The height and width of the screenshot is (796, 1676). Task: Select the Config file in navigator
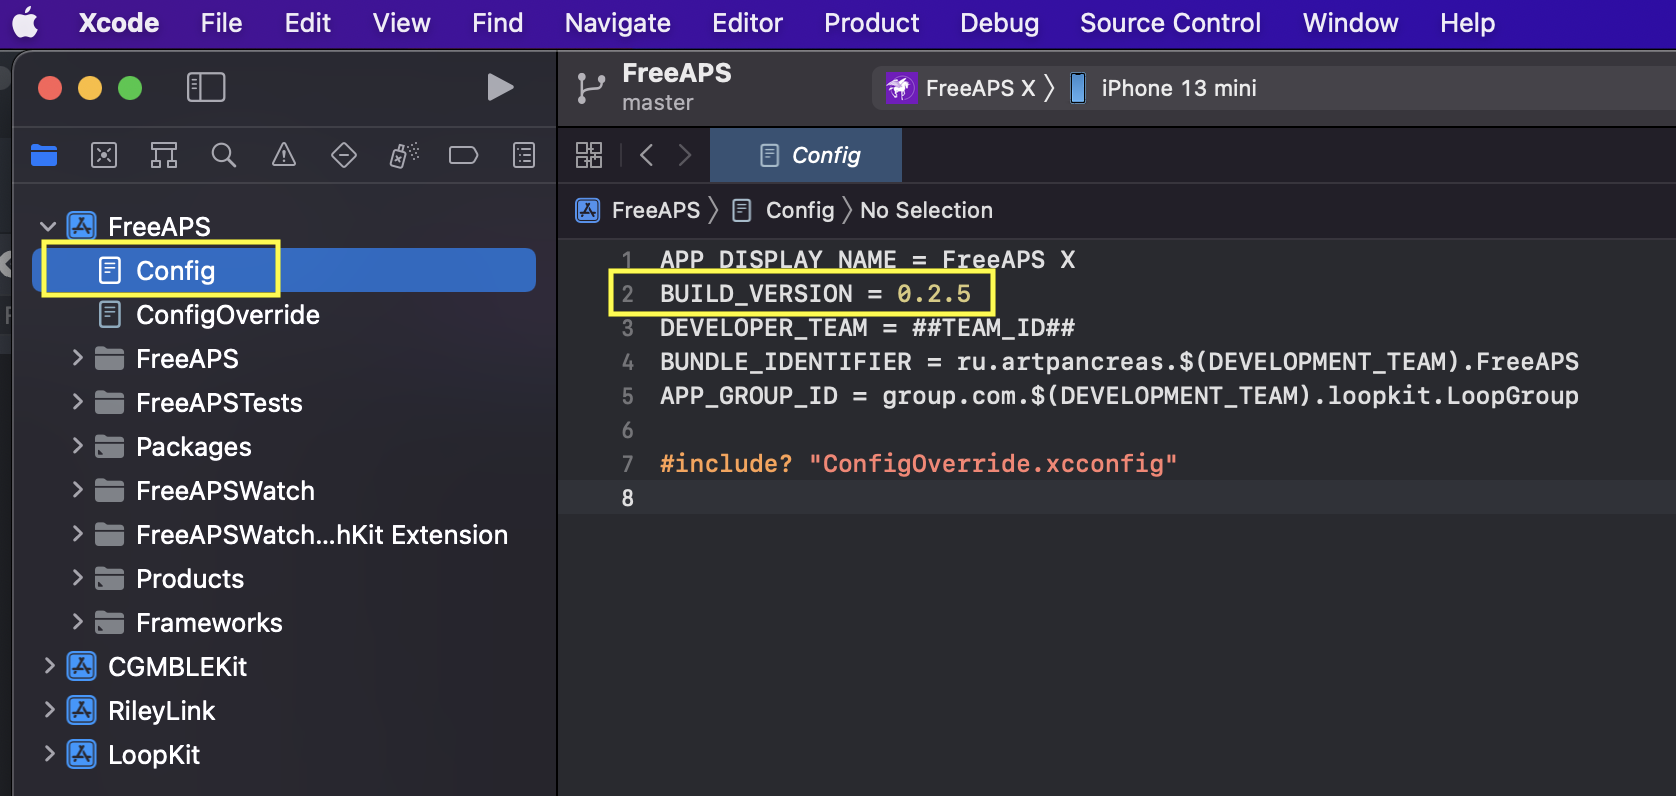point(284,270)
